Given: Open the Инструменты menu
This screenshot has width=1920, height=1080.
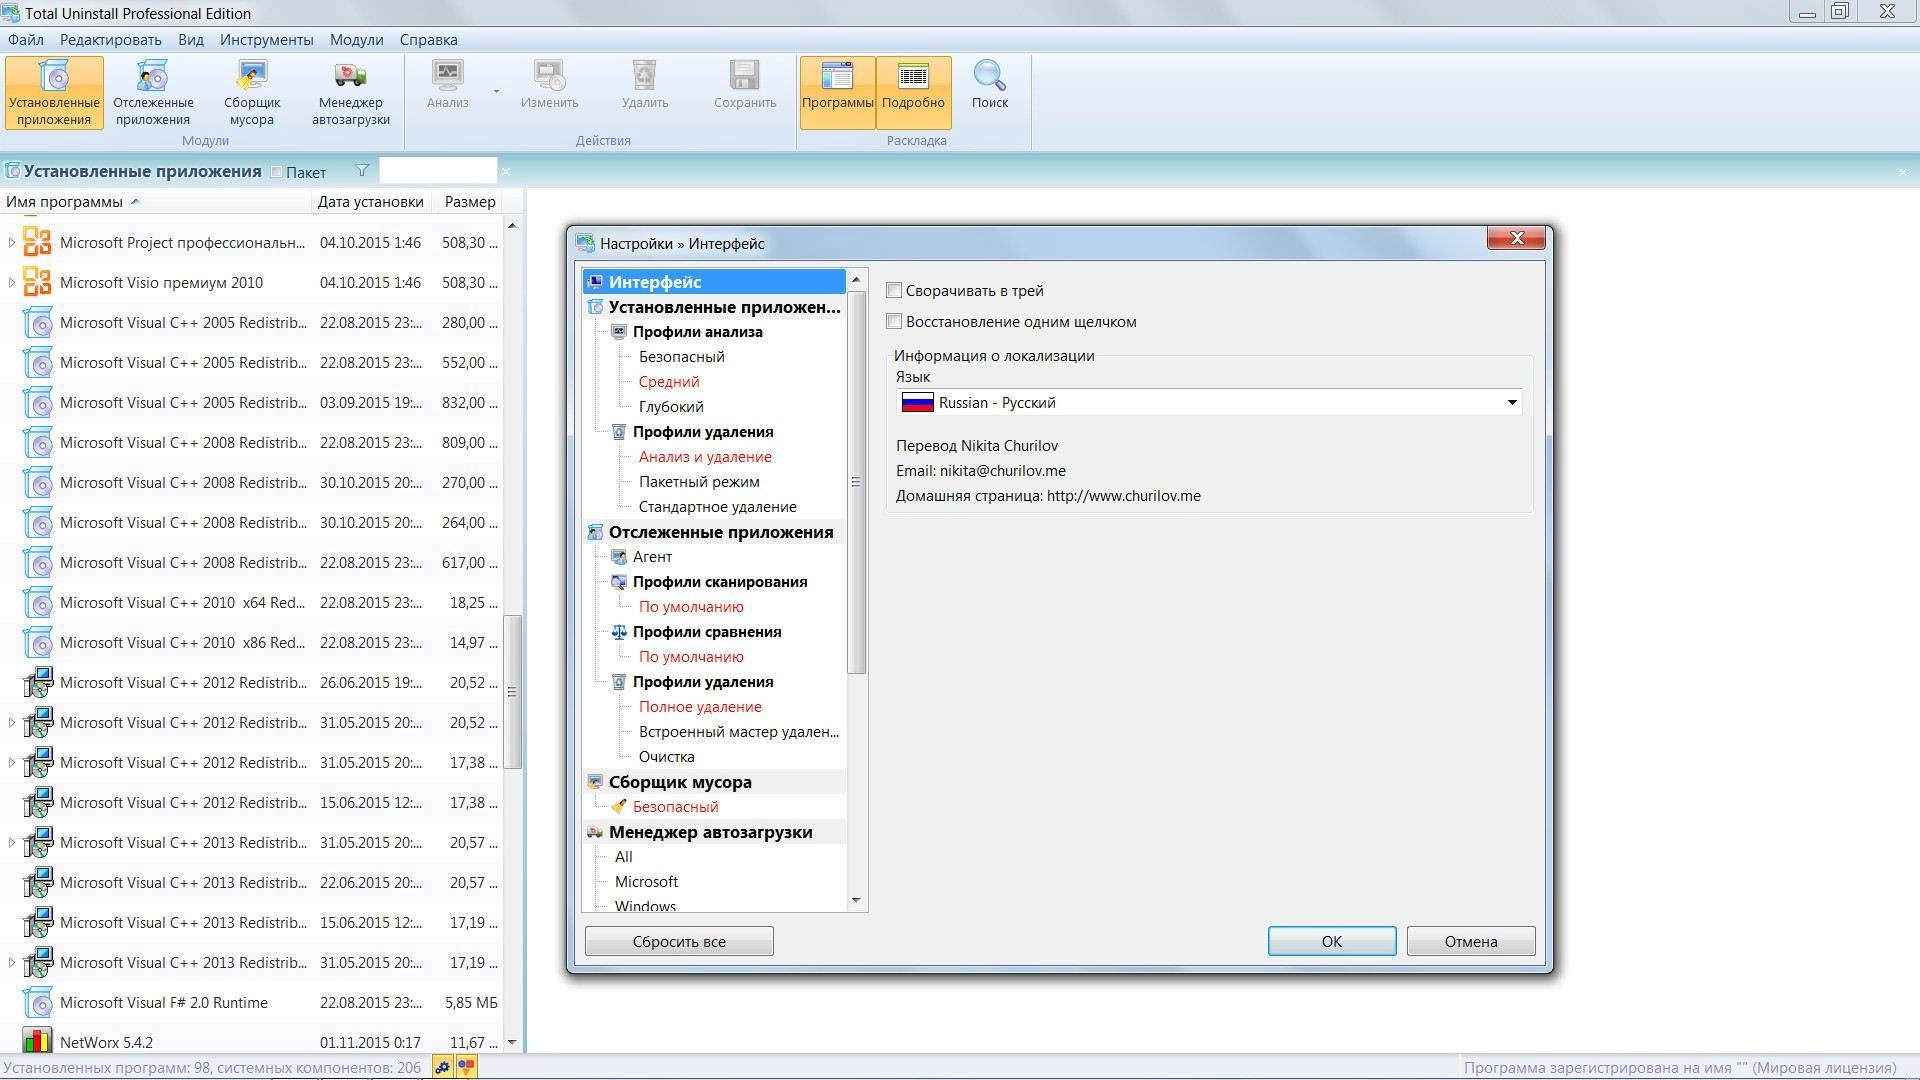Looking at the screenshot, I should point(267,40).
